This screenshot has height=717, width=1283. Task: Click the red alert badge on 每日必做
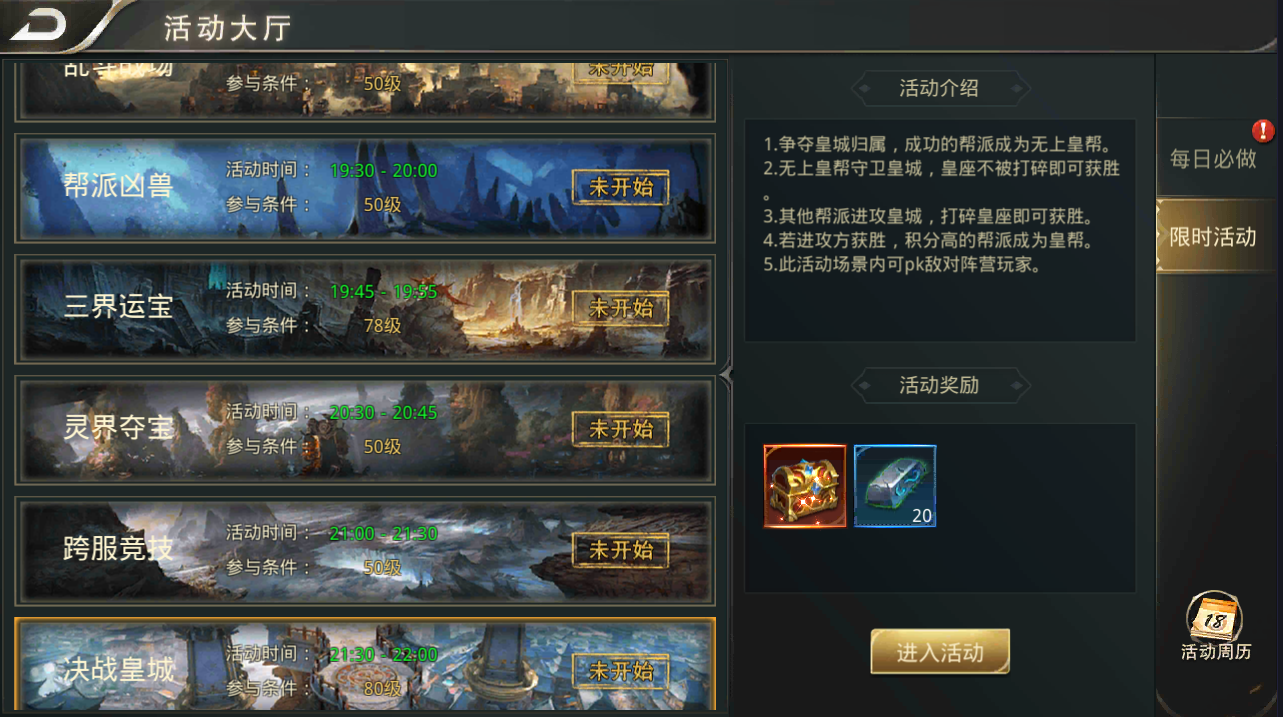point(1263,130)
